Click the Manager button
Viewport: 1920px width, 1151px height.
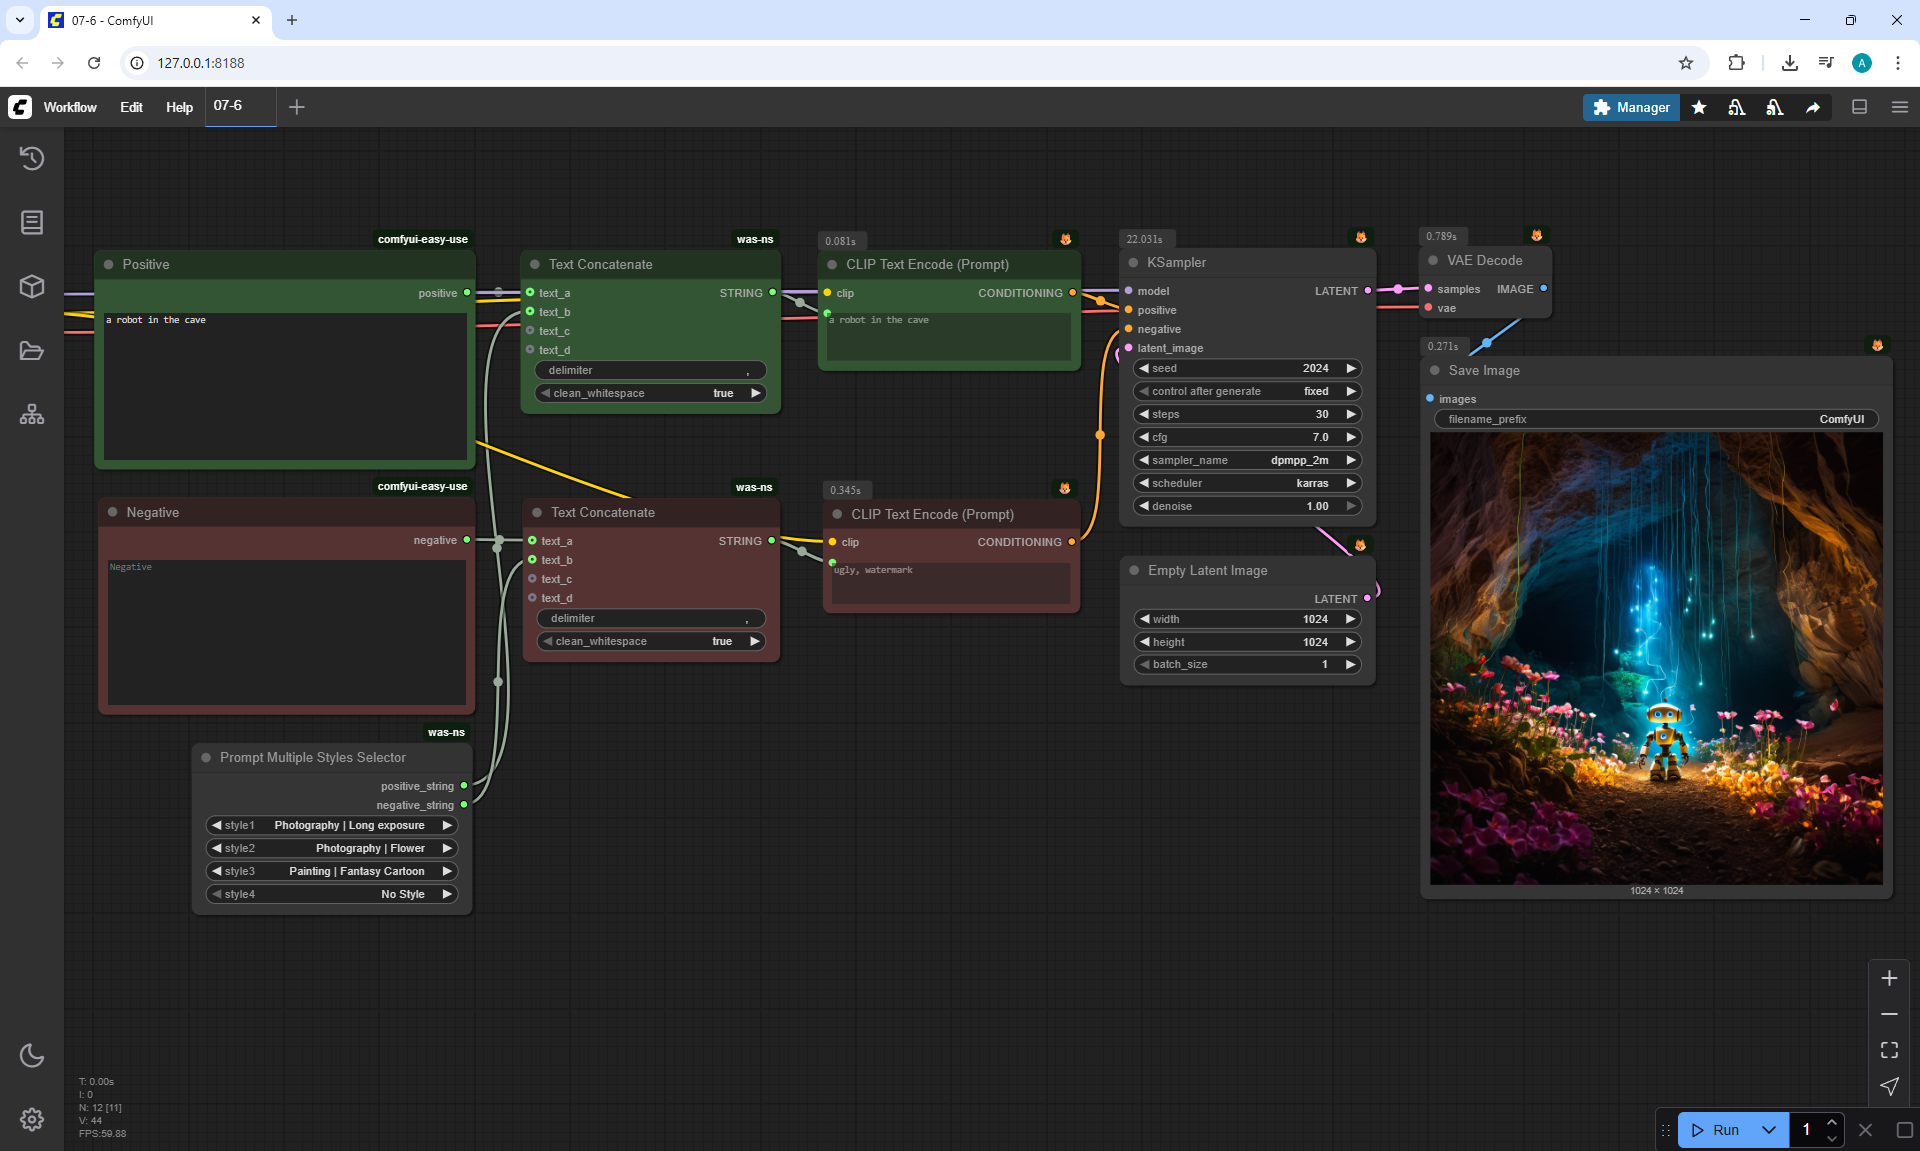point(1631,107)
